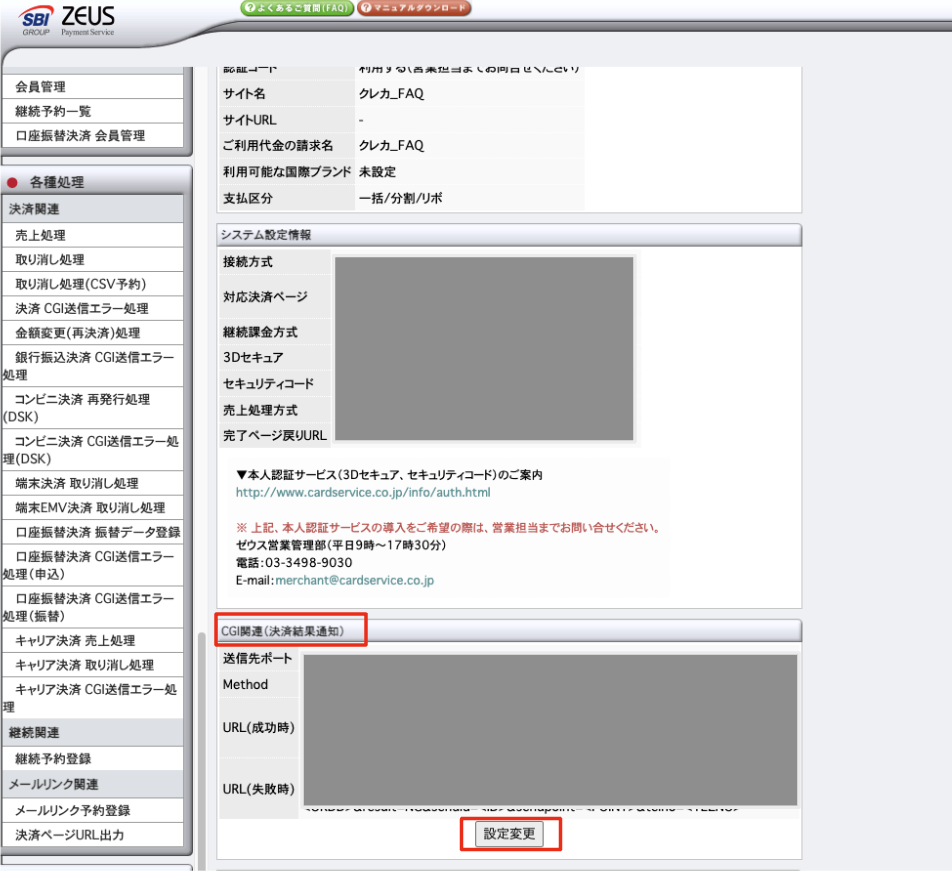Open 継続予約登録 menu item
Viewport: 952px width, 875px height.
93,758
